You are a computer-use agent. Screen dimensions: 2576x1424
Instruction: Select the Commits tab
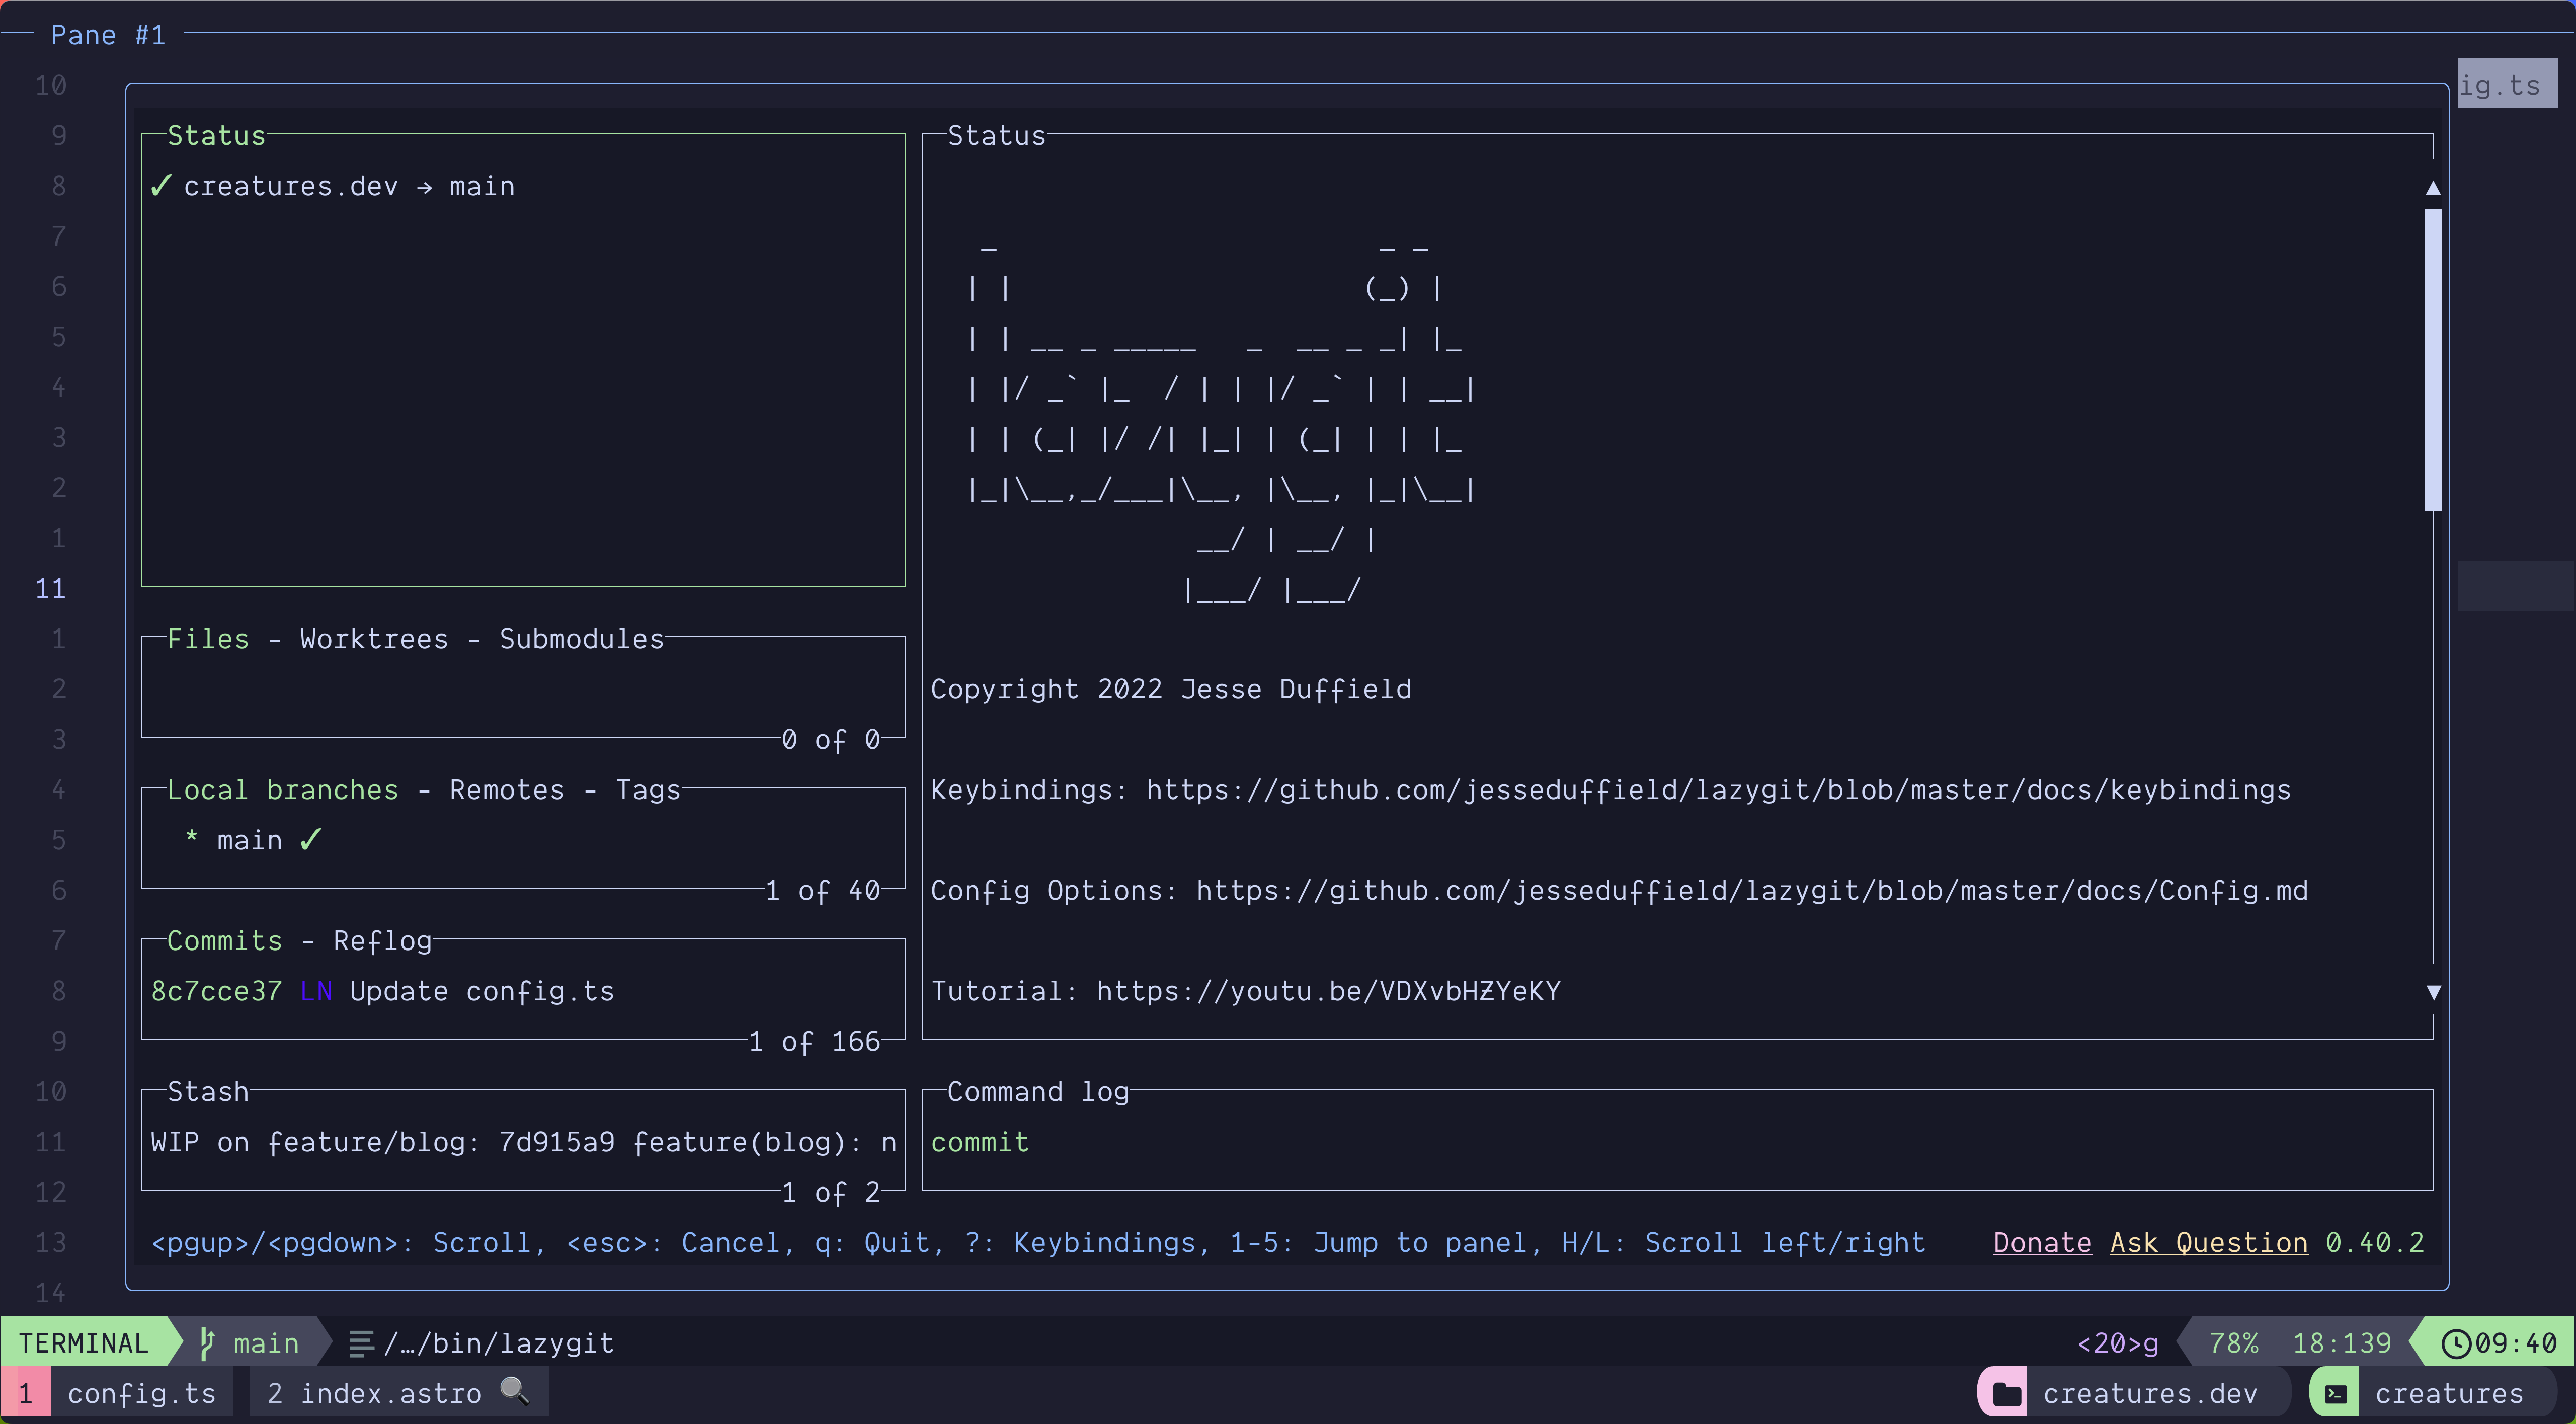tap(225, 941)
